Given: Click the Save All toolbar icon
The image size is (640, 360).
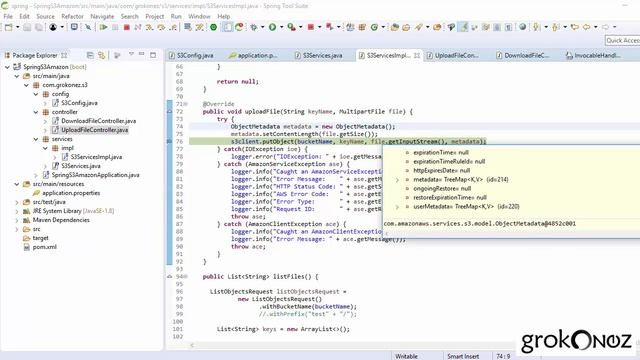Looking at the screenshot, I should click(39, 27).
